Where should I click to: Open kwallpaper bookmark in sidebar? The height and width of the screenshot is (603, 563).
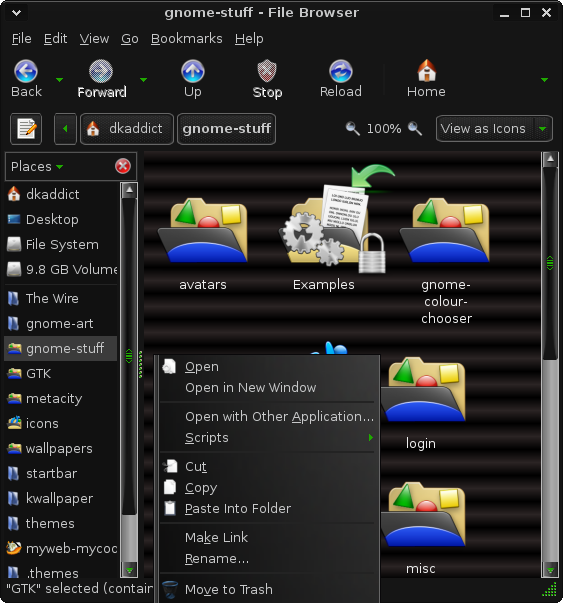[x=62, y=498]
